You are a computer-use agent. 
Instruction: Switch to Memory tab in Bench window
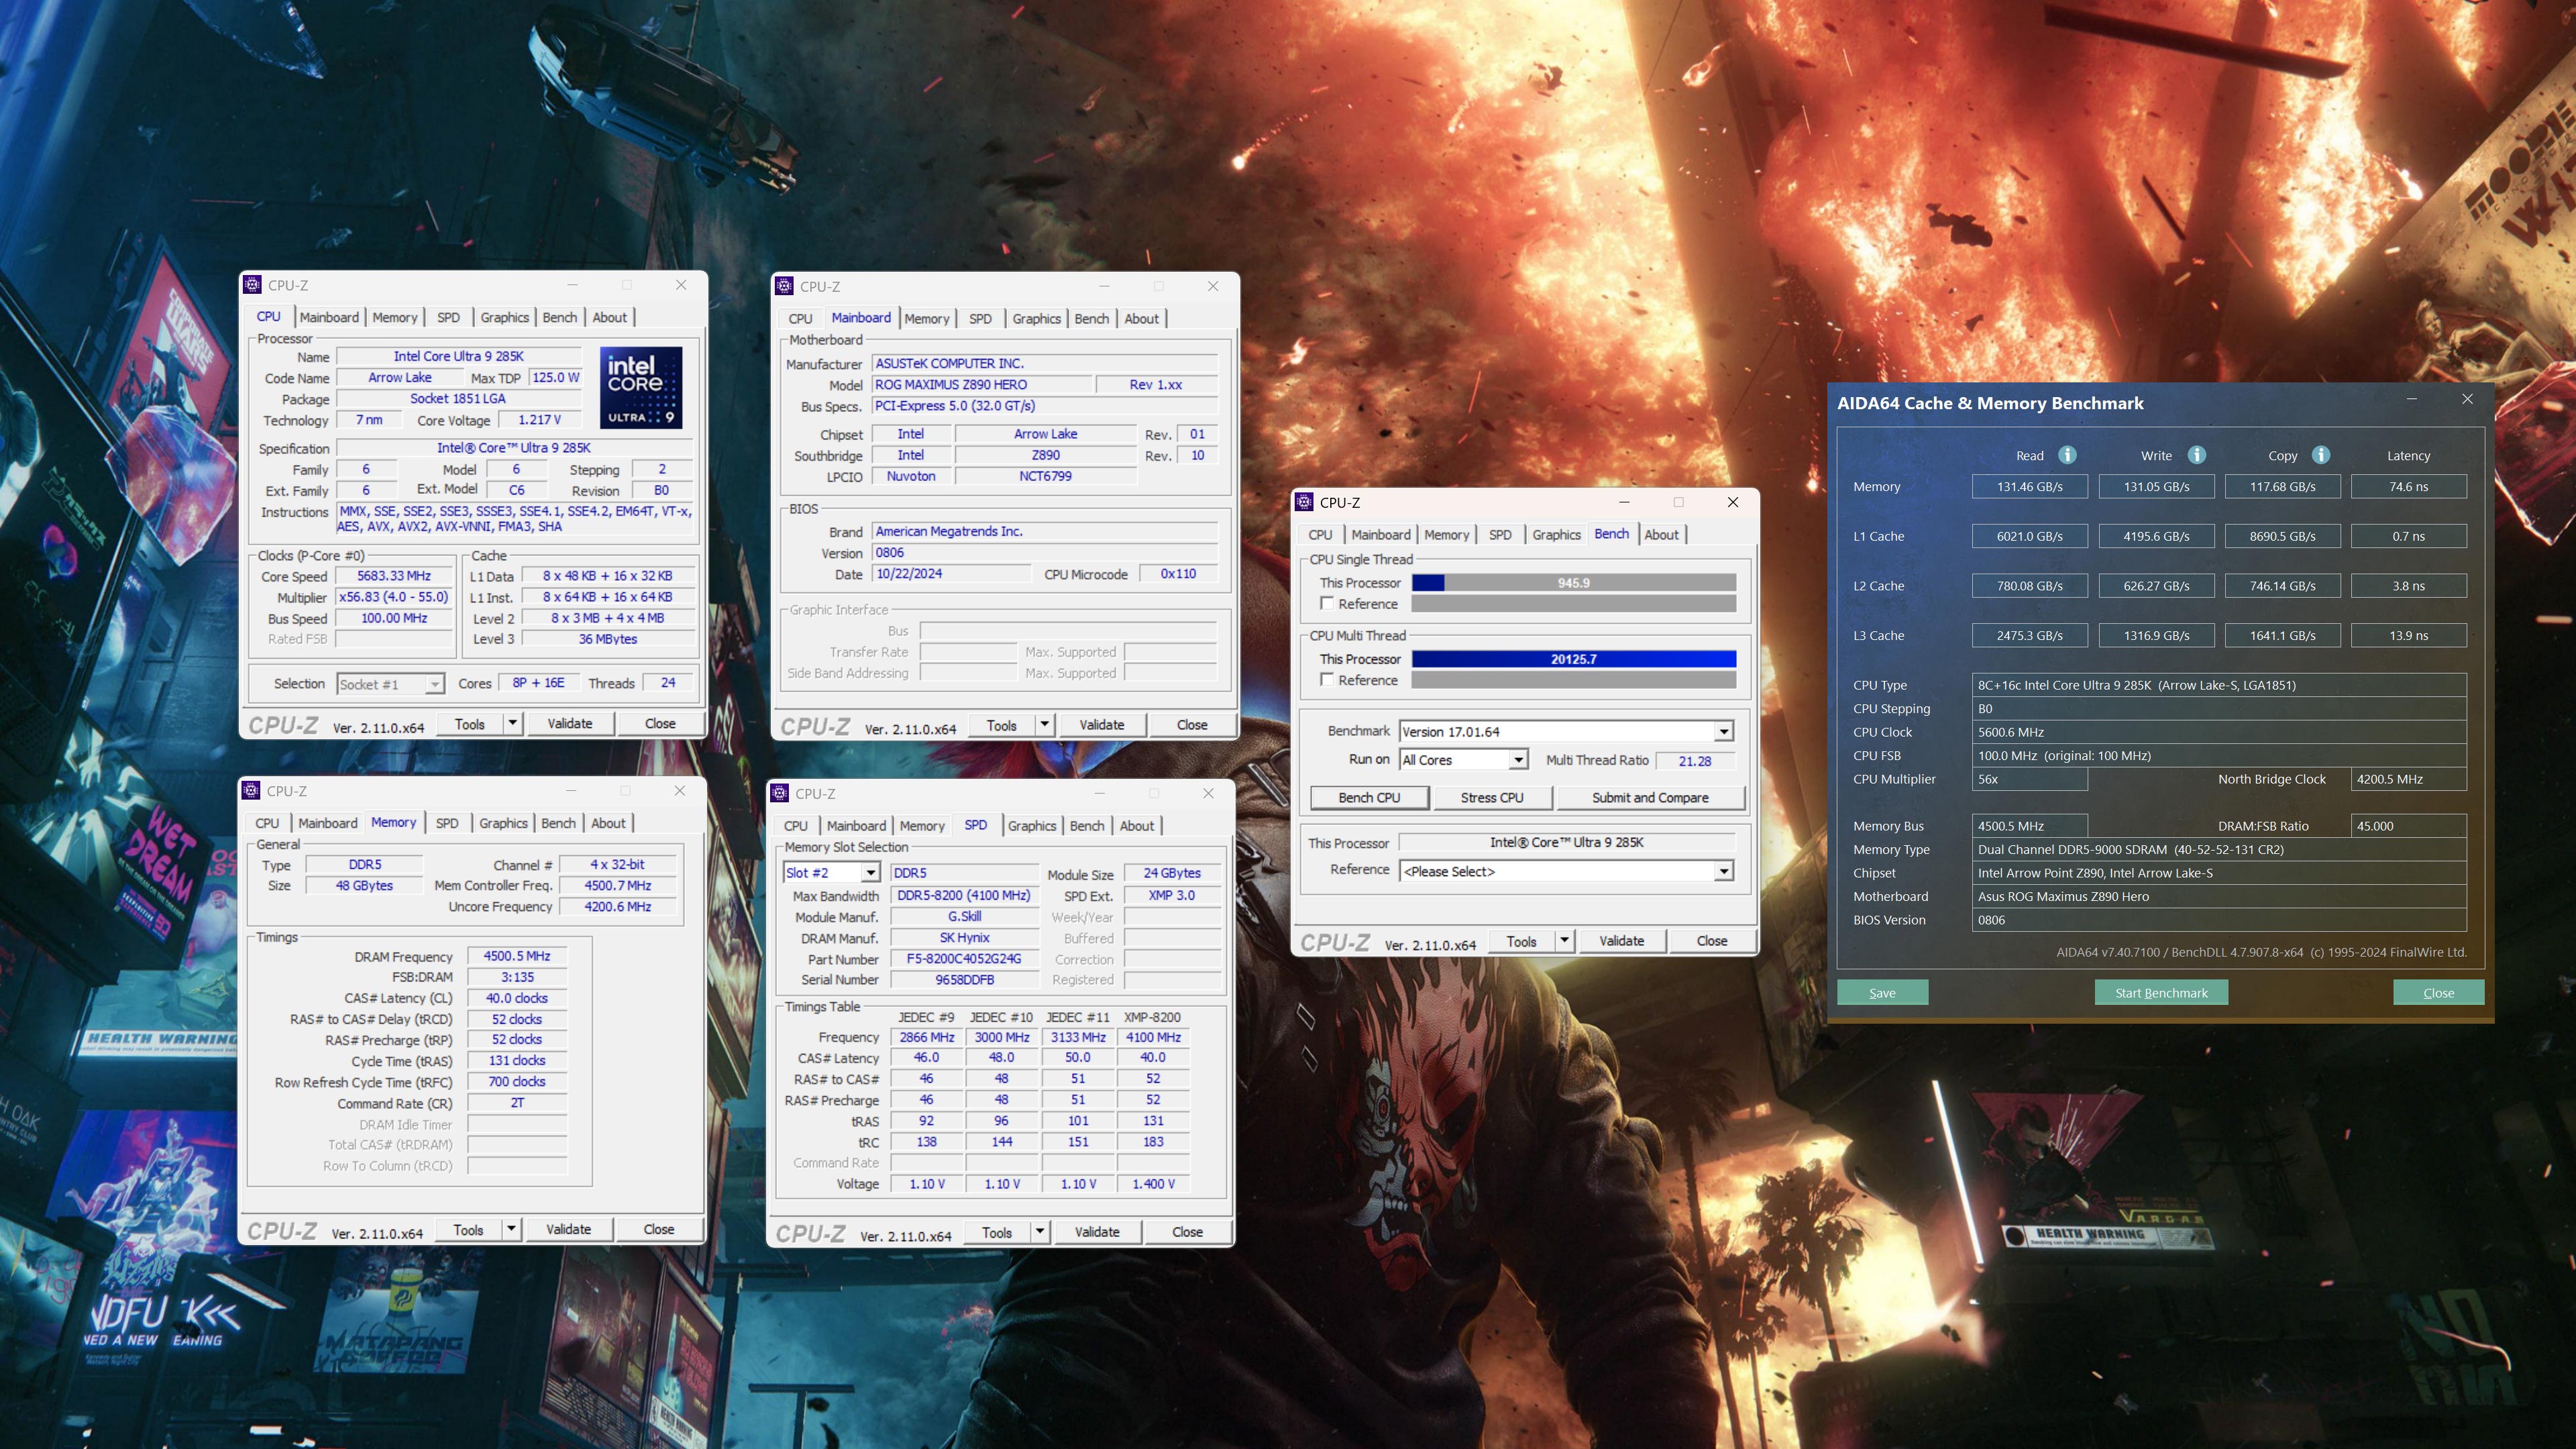point(1446,535)
